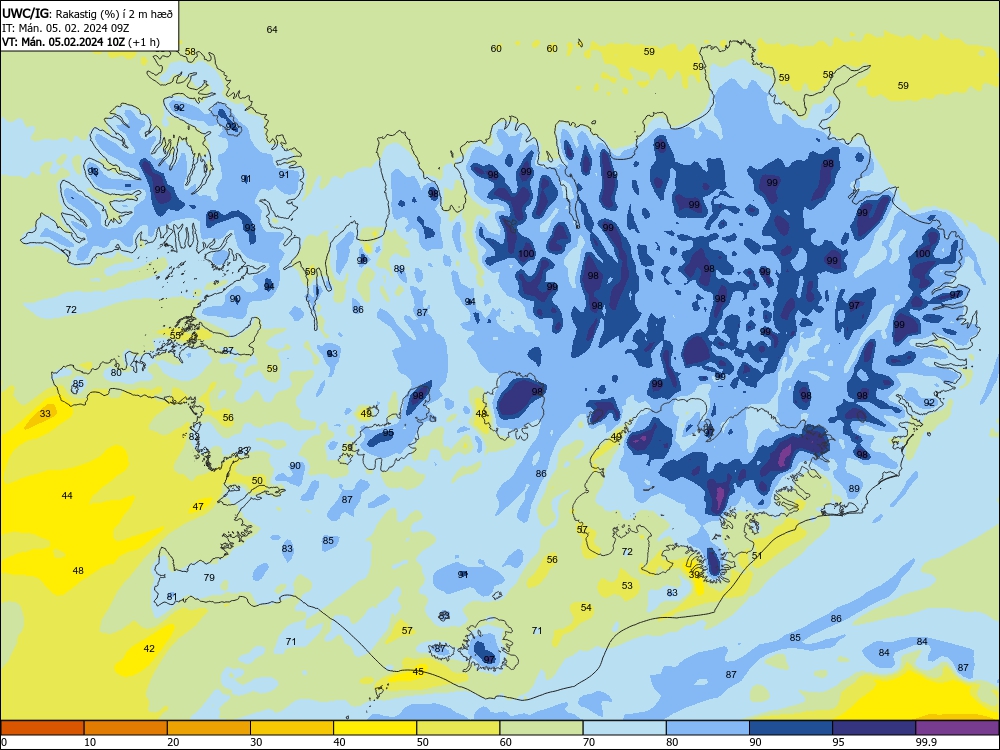Click the map value '44' in the yellow area

67,496
